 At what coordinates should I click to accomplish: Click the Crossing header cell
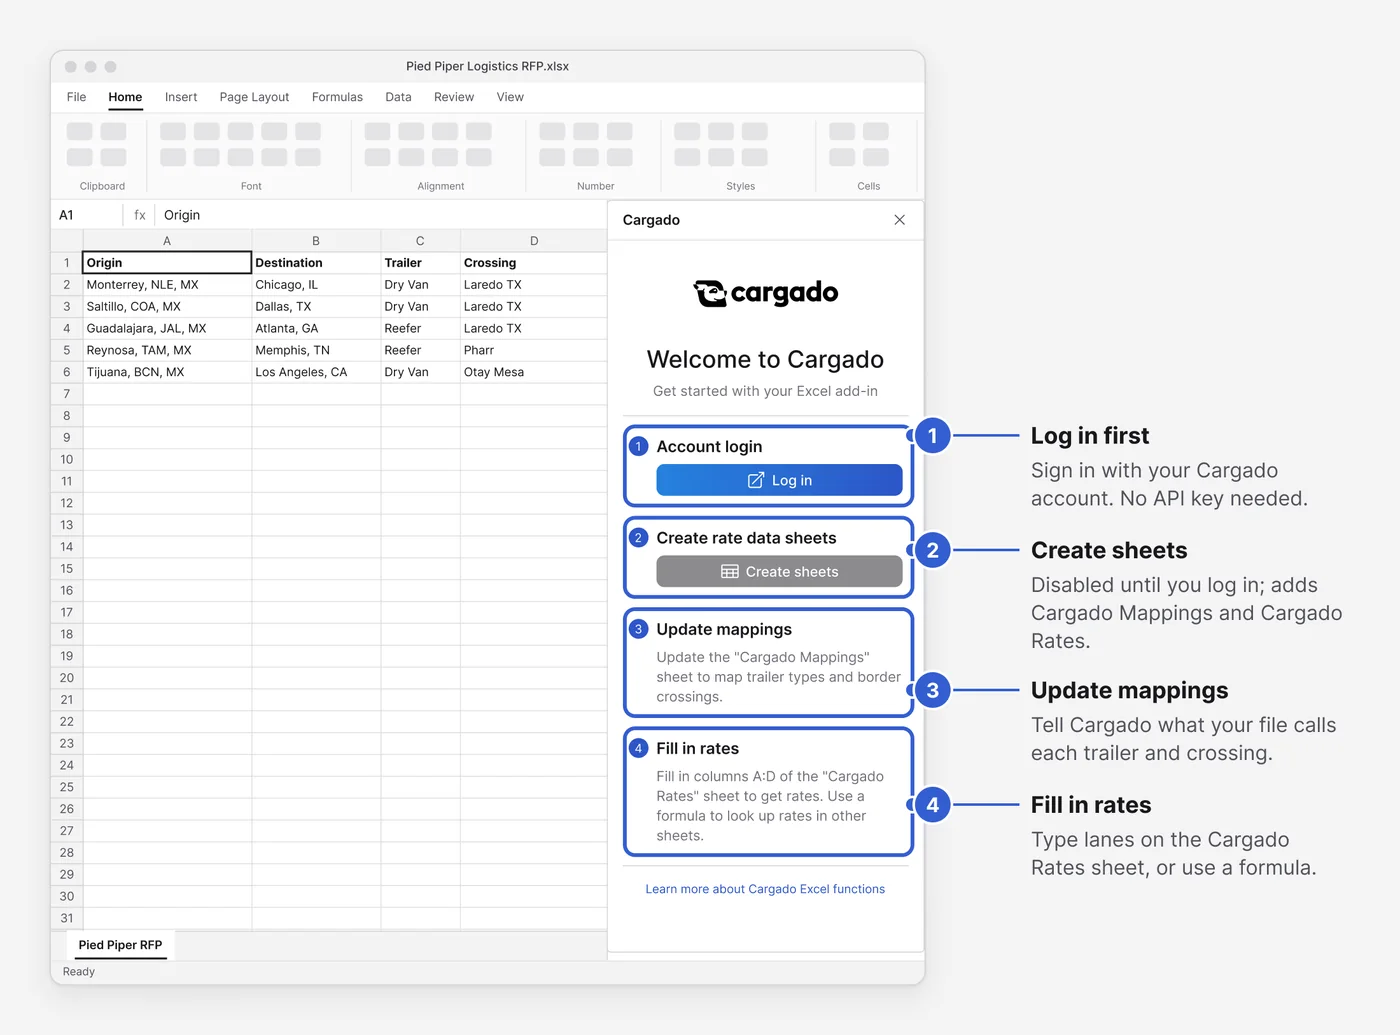[534, 263]
